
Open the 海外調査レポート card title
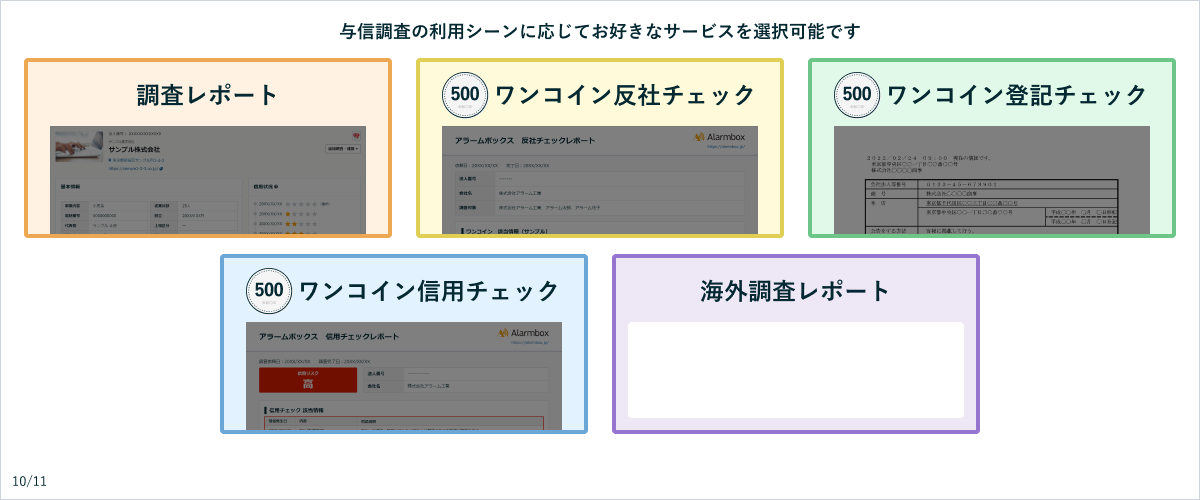[x=796, y=291]
